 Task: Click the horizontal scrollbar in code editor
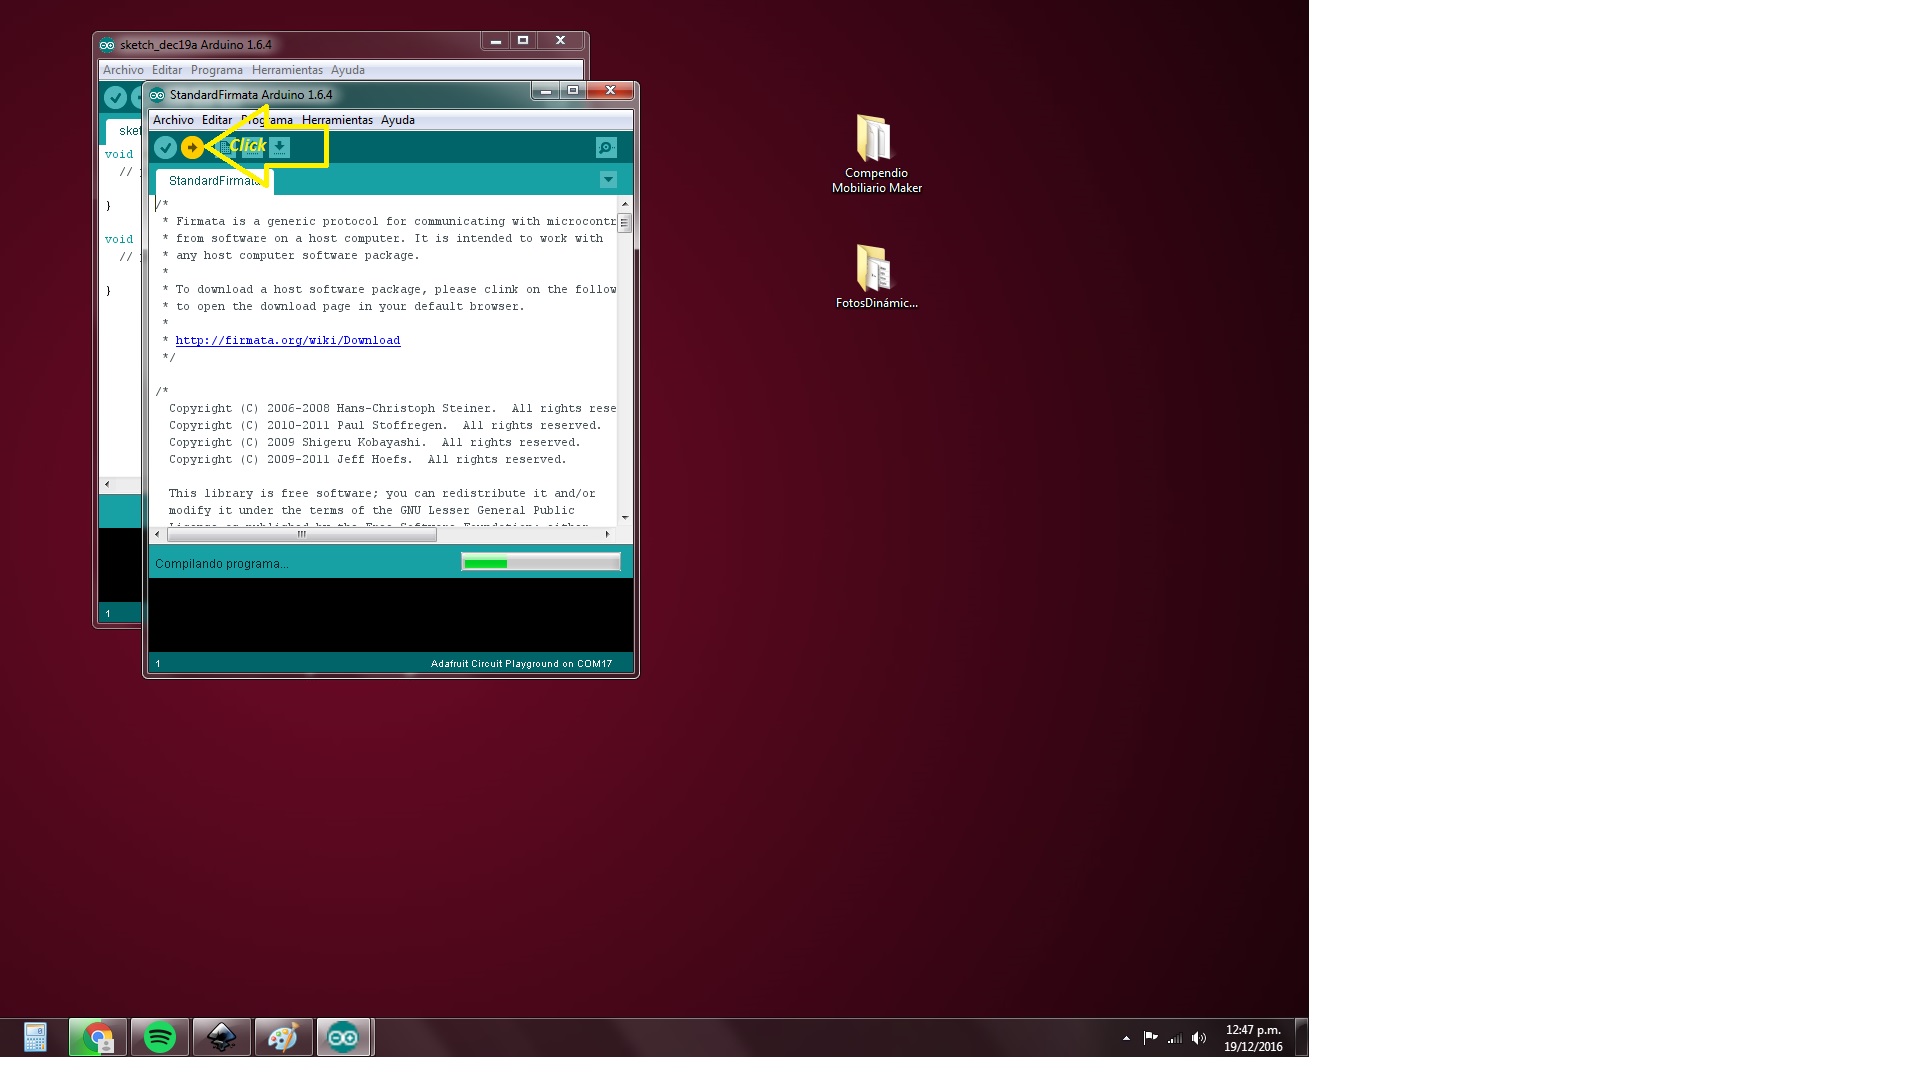(x=301, y=535)
